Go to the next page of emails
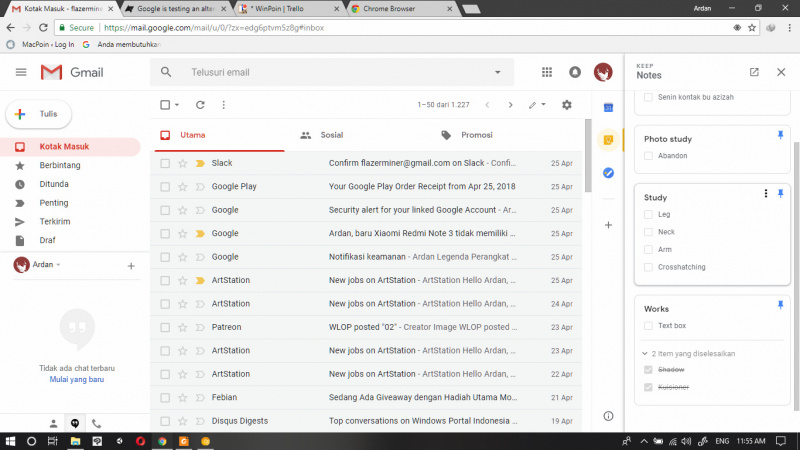The width and height of the screenshot is (800, 450). coord(510,105)
